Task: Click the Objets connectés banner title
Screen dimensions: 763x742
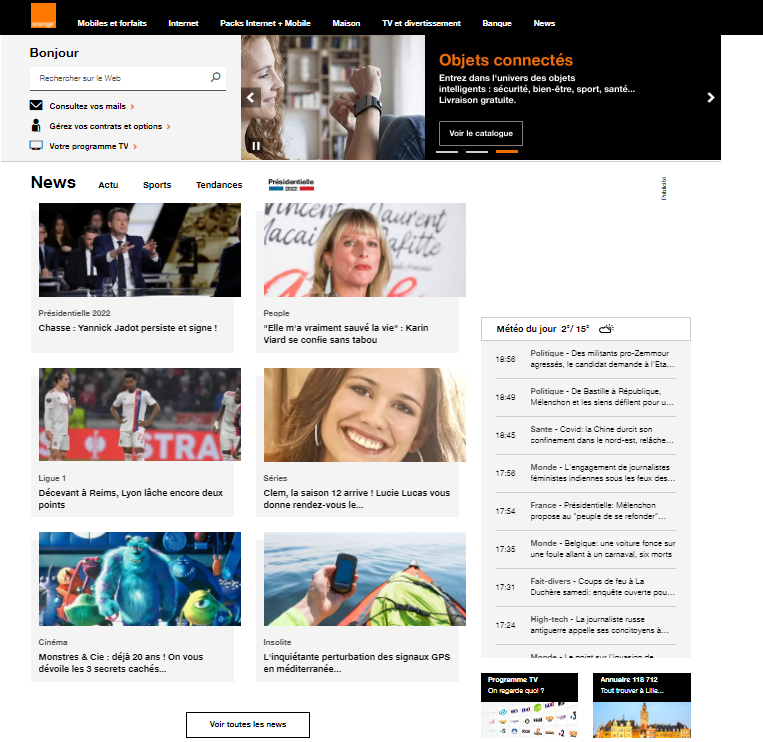Action: coord(506,60)
